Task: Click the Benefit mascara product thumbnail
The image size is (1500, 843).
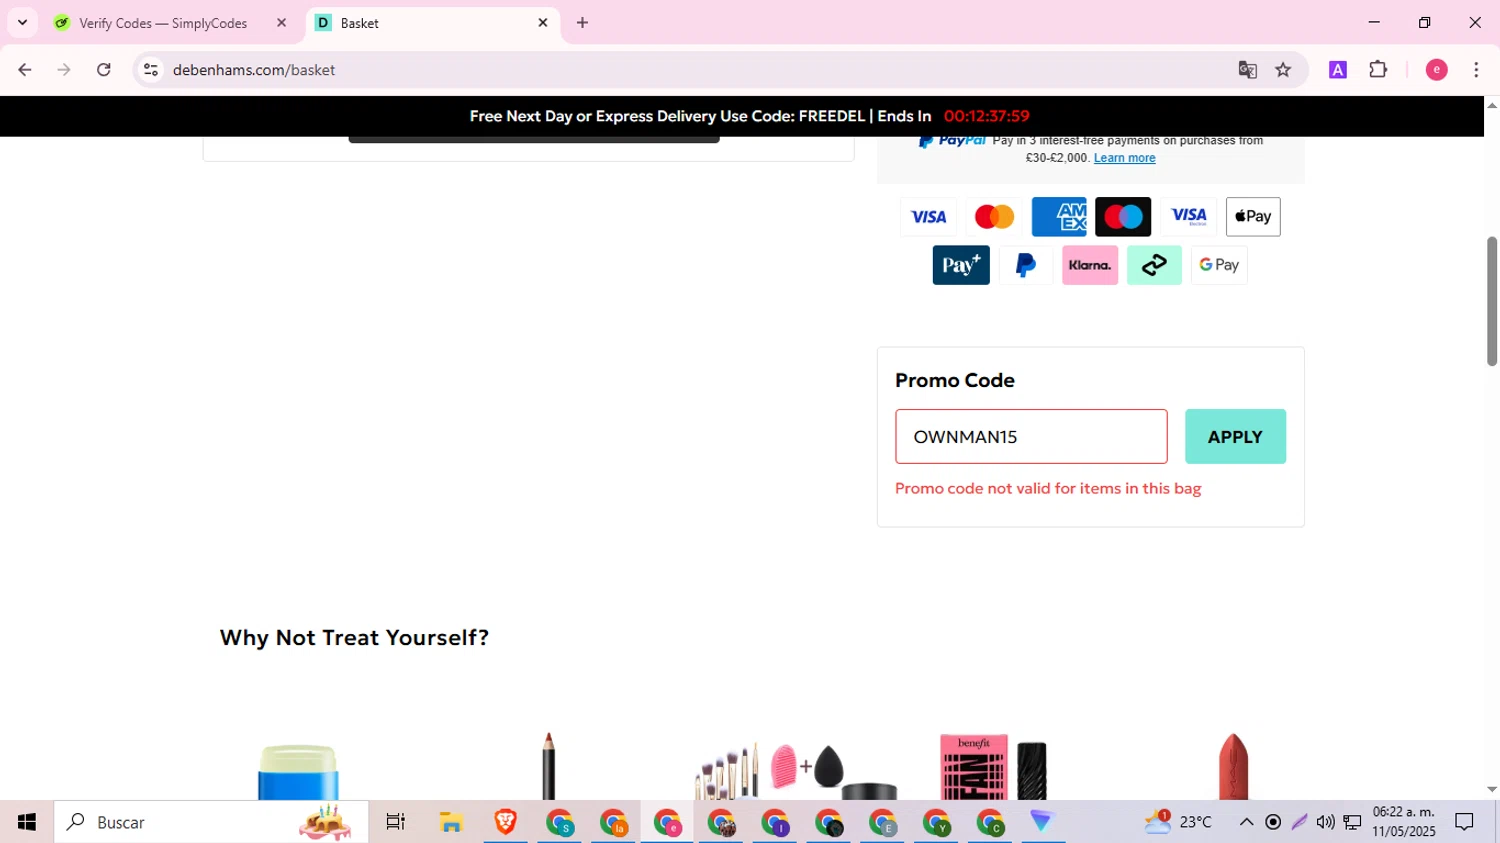Action: (x=993, y=768)
